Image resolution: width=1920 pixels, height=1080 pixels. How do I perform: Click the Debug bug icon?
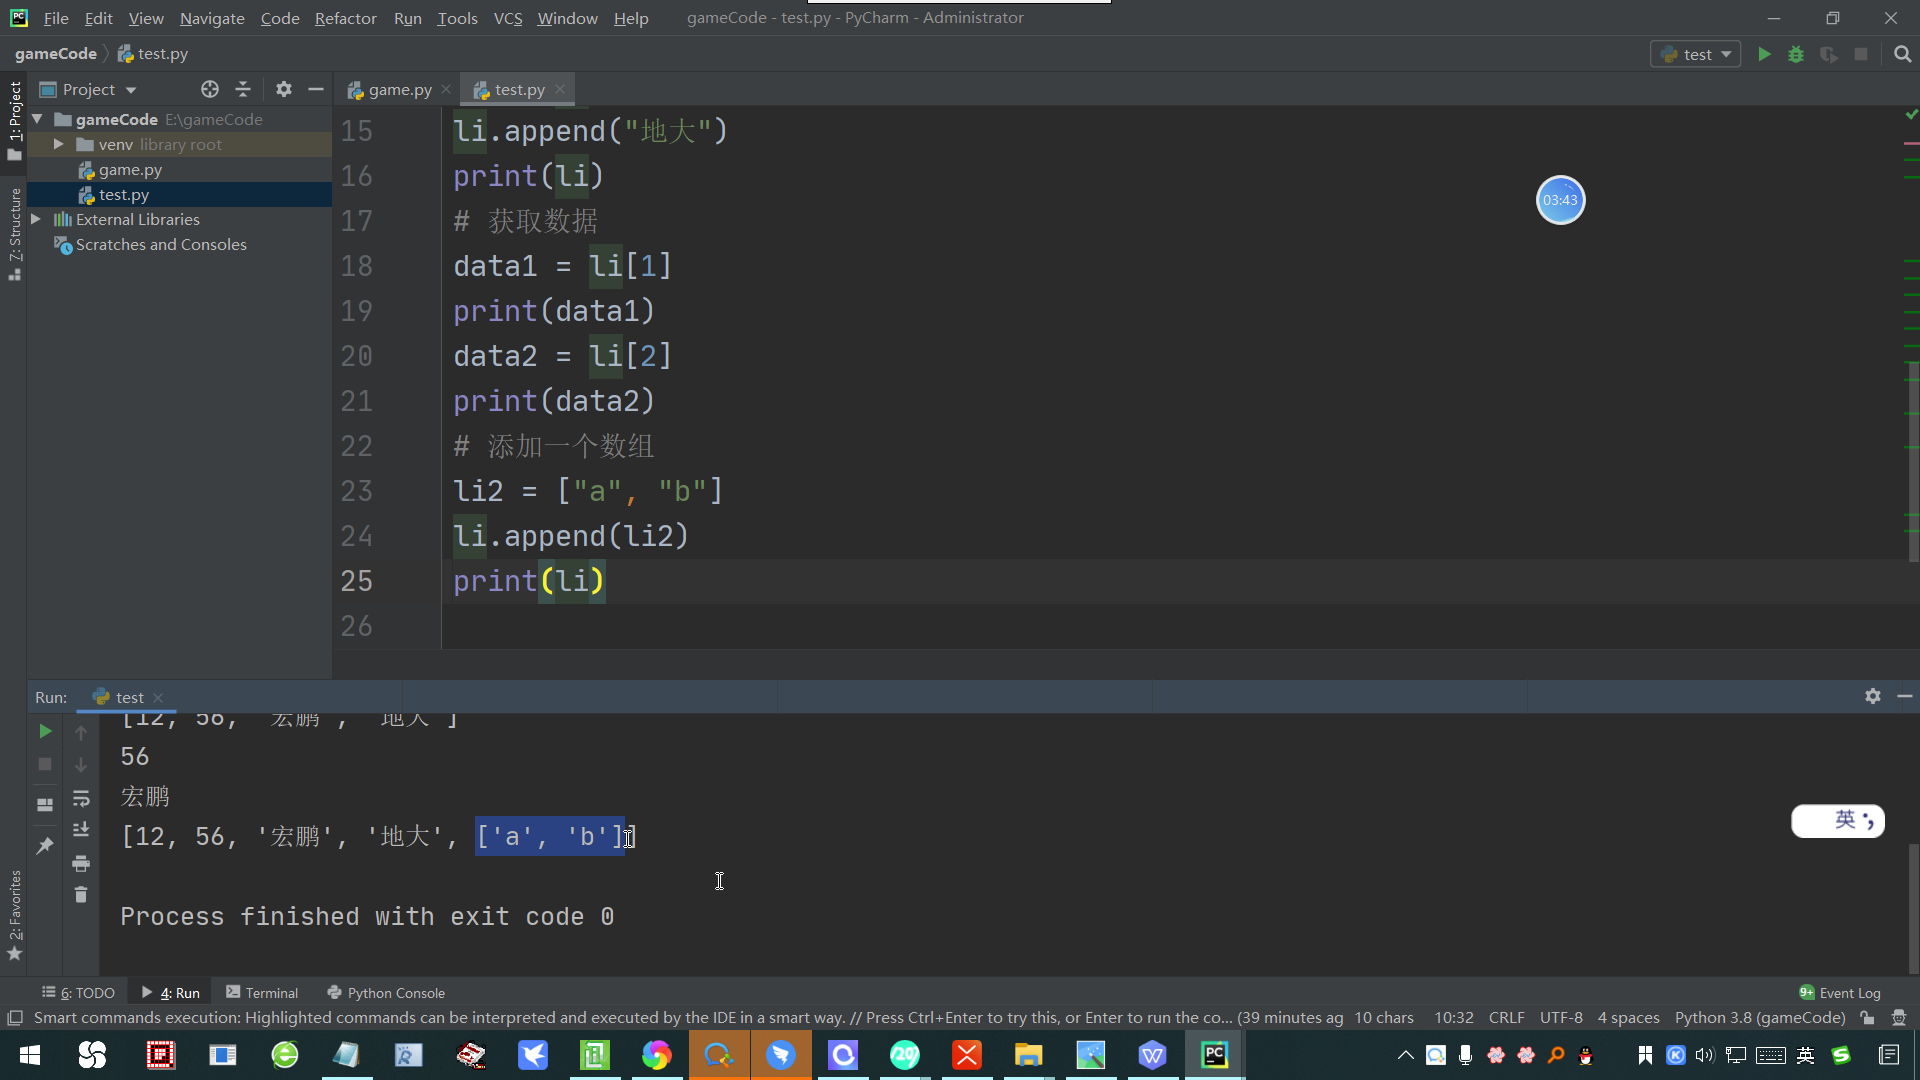[x=1796, y=54]
